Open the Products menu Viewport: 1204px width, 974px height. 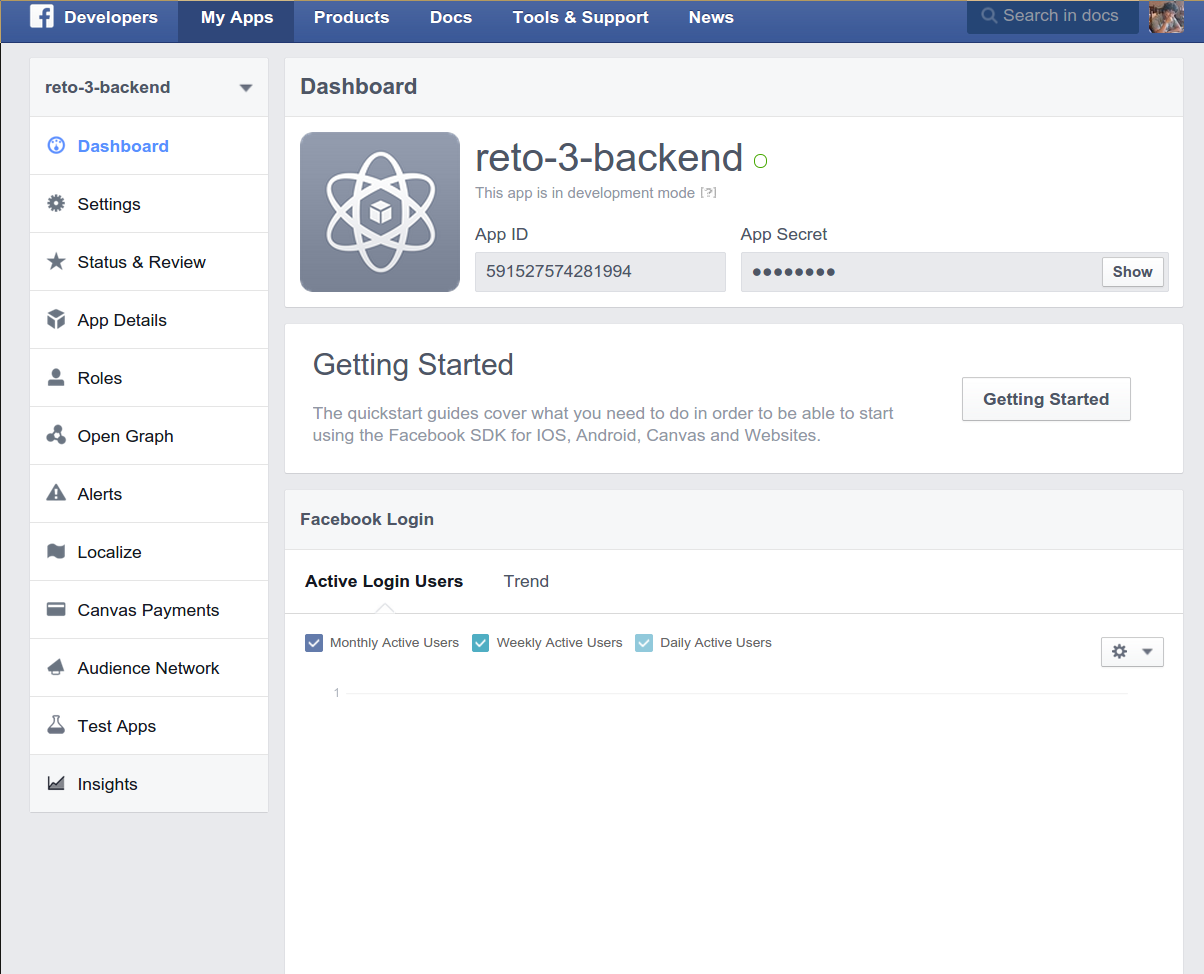pos(351,18)
